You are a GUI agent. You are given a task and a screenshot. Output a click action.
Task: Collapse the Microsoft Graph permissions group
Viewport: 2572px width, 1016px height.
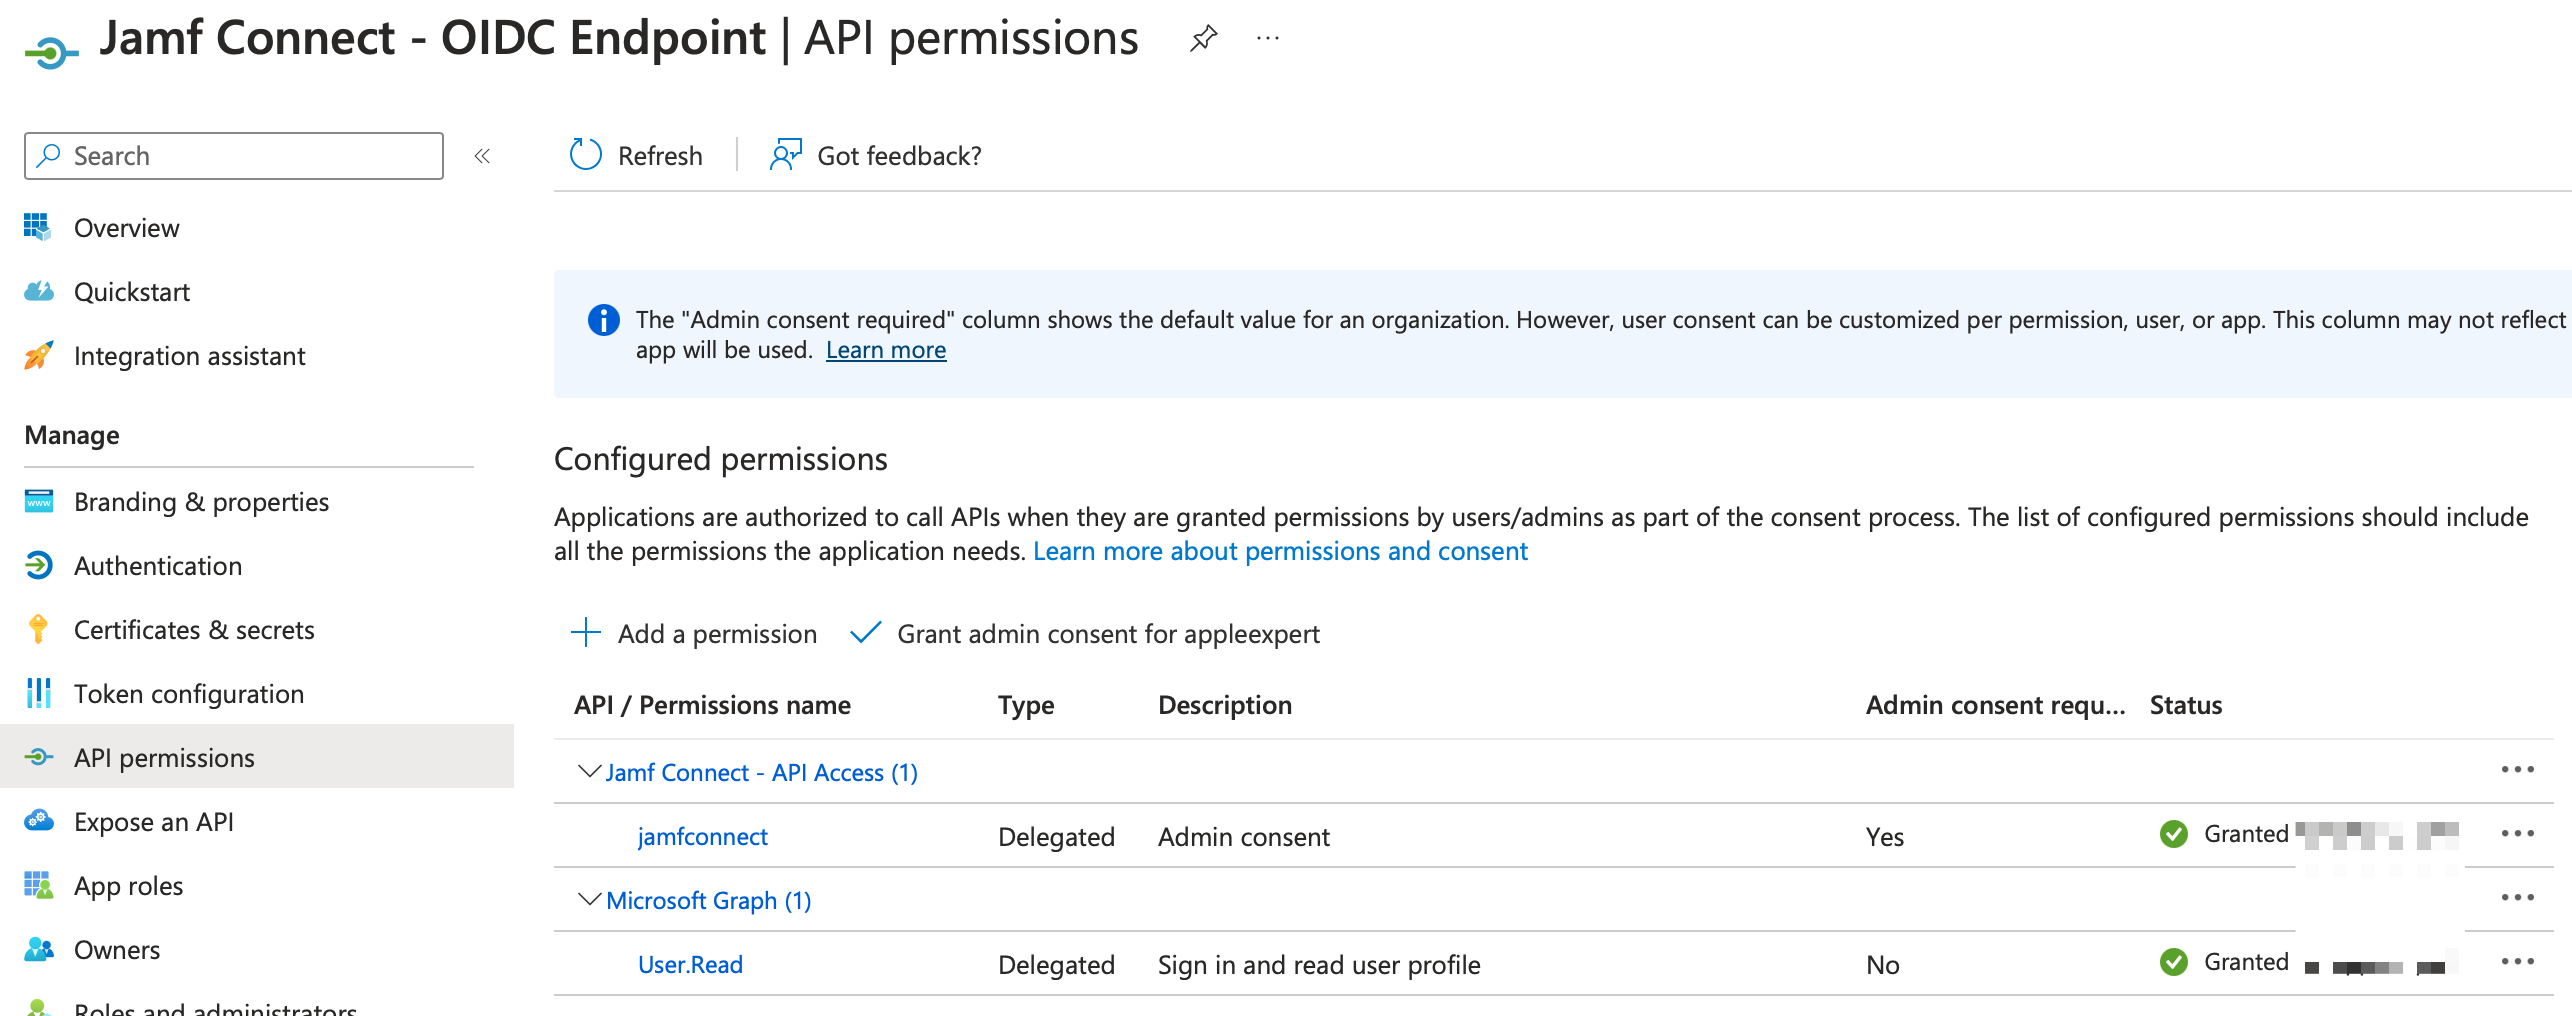[x=589, y=900]
